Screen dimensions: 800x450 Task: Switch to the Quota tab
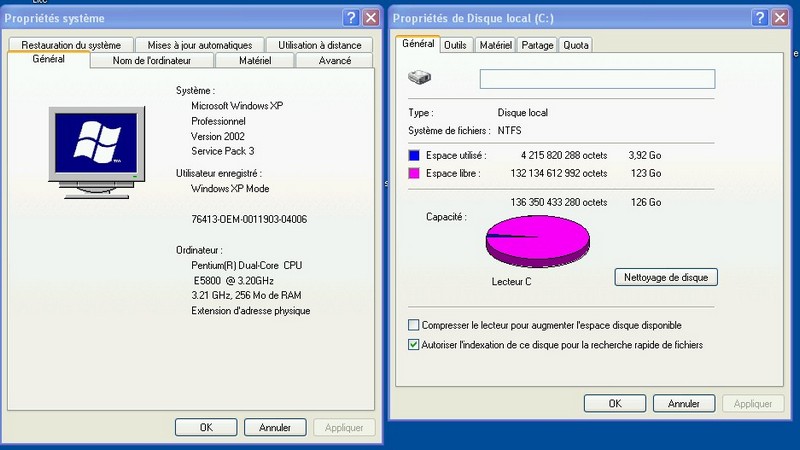(x=576, y=45)
